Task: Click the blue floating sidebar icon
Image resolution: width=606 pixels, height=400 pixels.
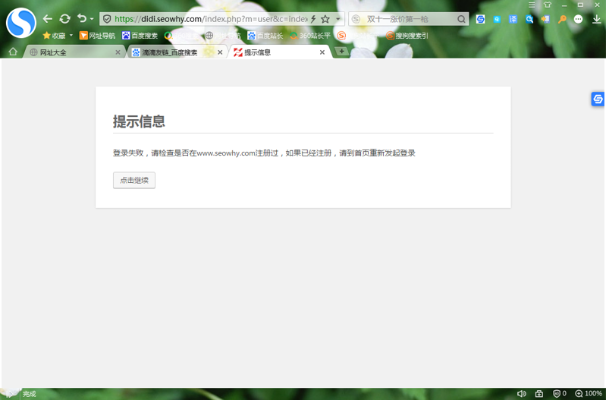Action: coord(597,99)
